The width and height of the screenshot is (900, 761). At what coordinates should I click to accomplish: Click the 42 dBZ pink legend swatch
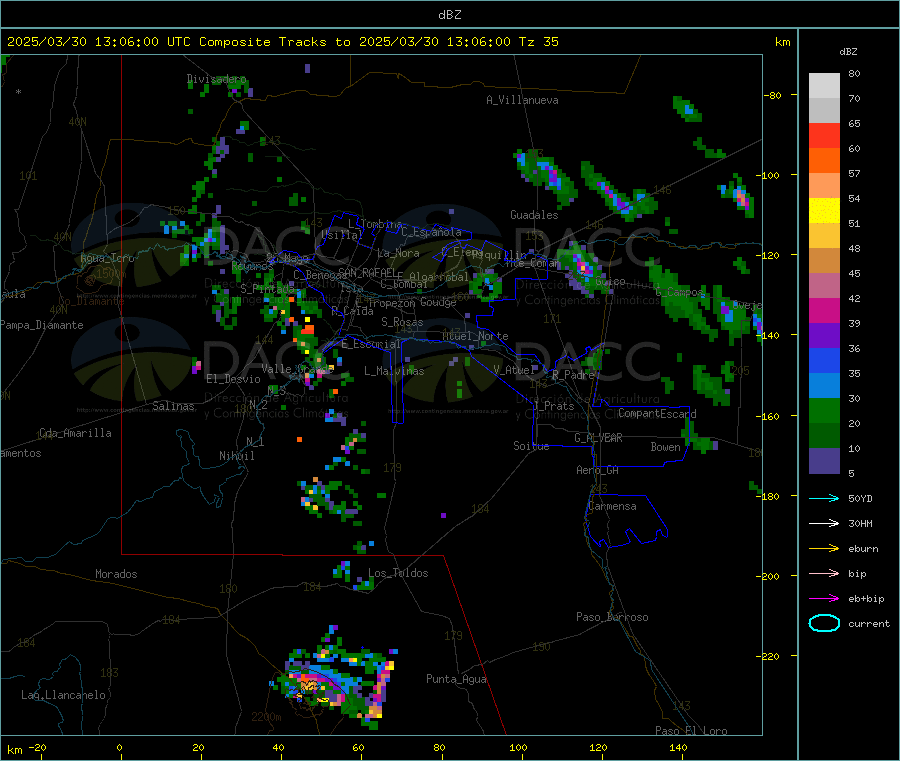[824, 286]
